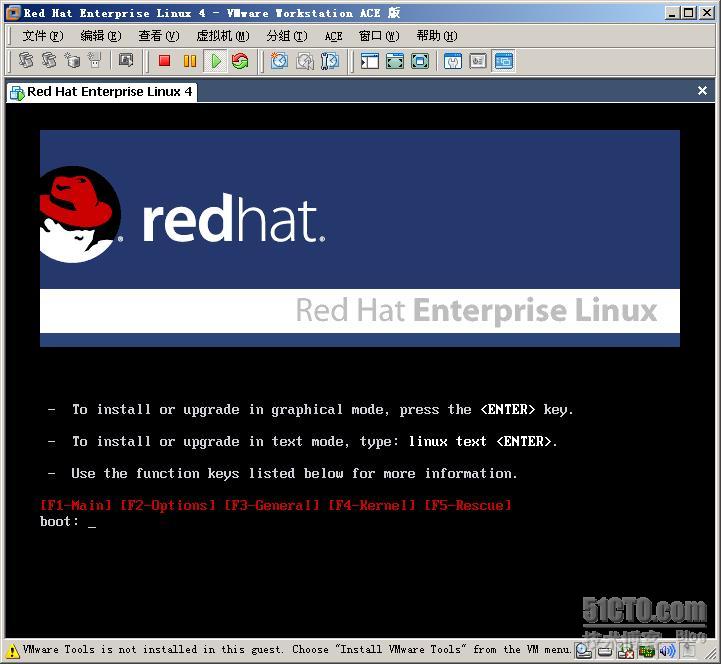Click the VMware Tools not installed message
Viewport: 721px width, 664px height.
click(x=297, y=650)
